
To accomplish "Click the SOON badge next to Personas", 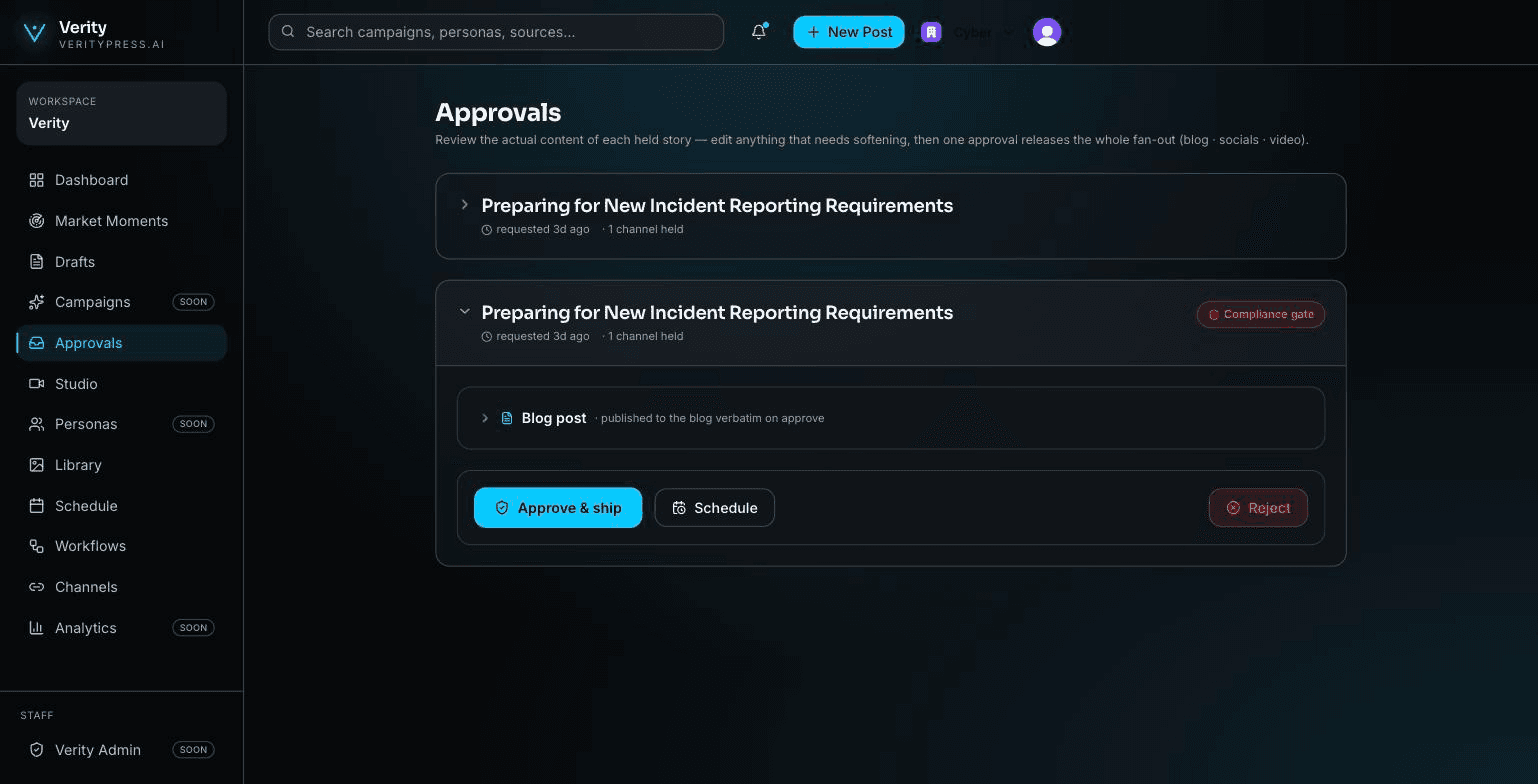I will click(x=194, y=424).
